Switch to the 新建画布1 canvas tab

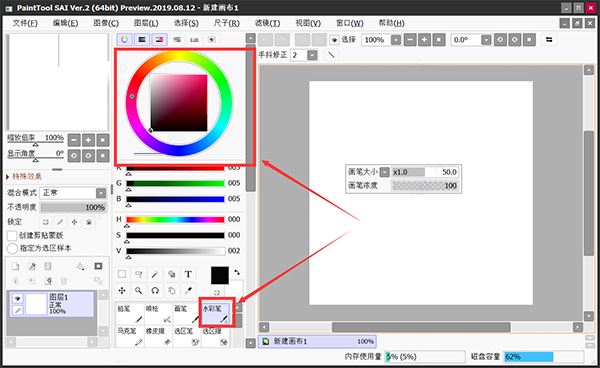pyautogui.click(x=317, y=341)
